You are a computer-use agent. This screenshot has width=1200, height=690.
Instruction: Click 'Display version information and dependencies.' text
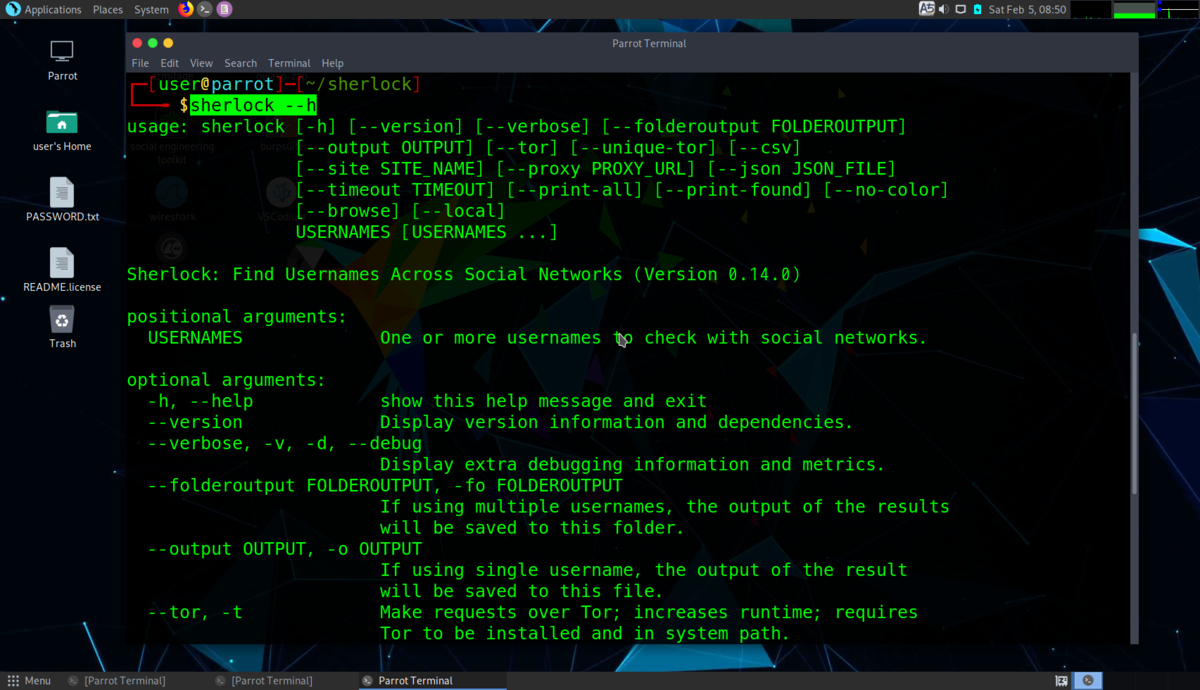click(617, 422)
